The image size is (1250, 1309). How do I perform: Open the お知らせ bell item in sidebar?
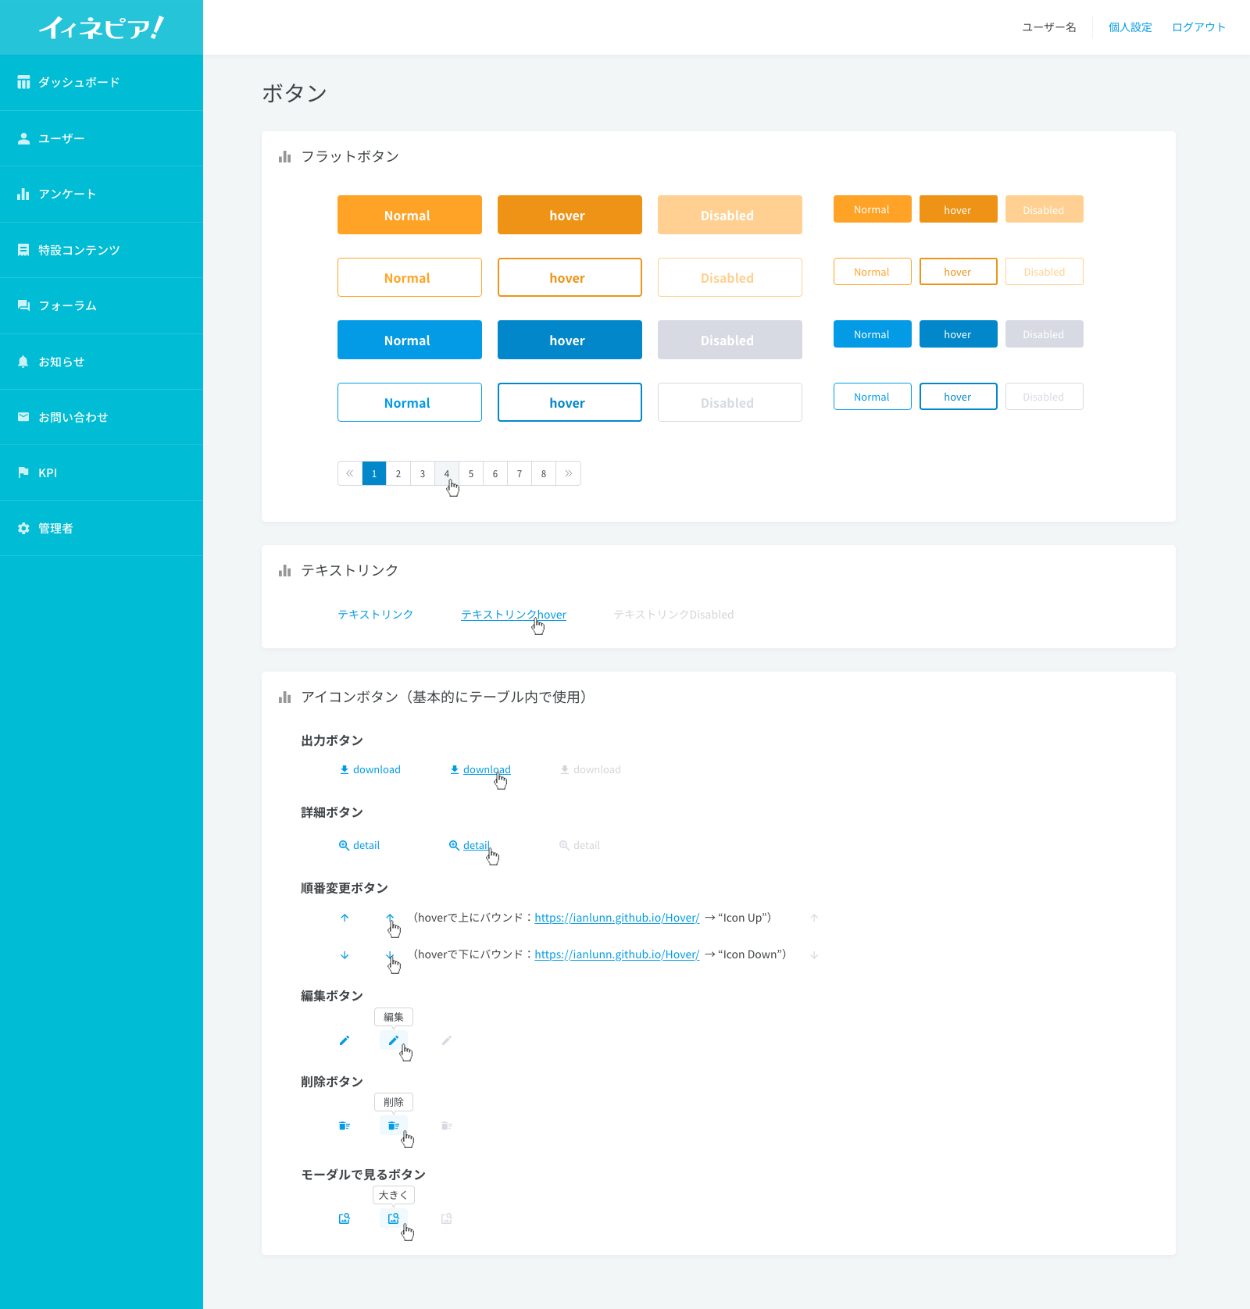[61, 362]
